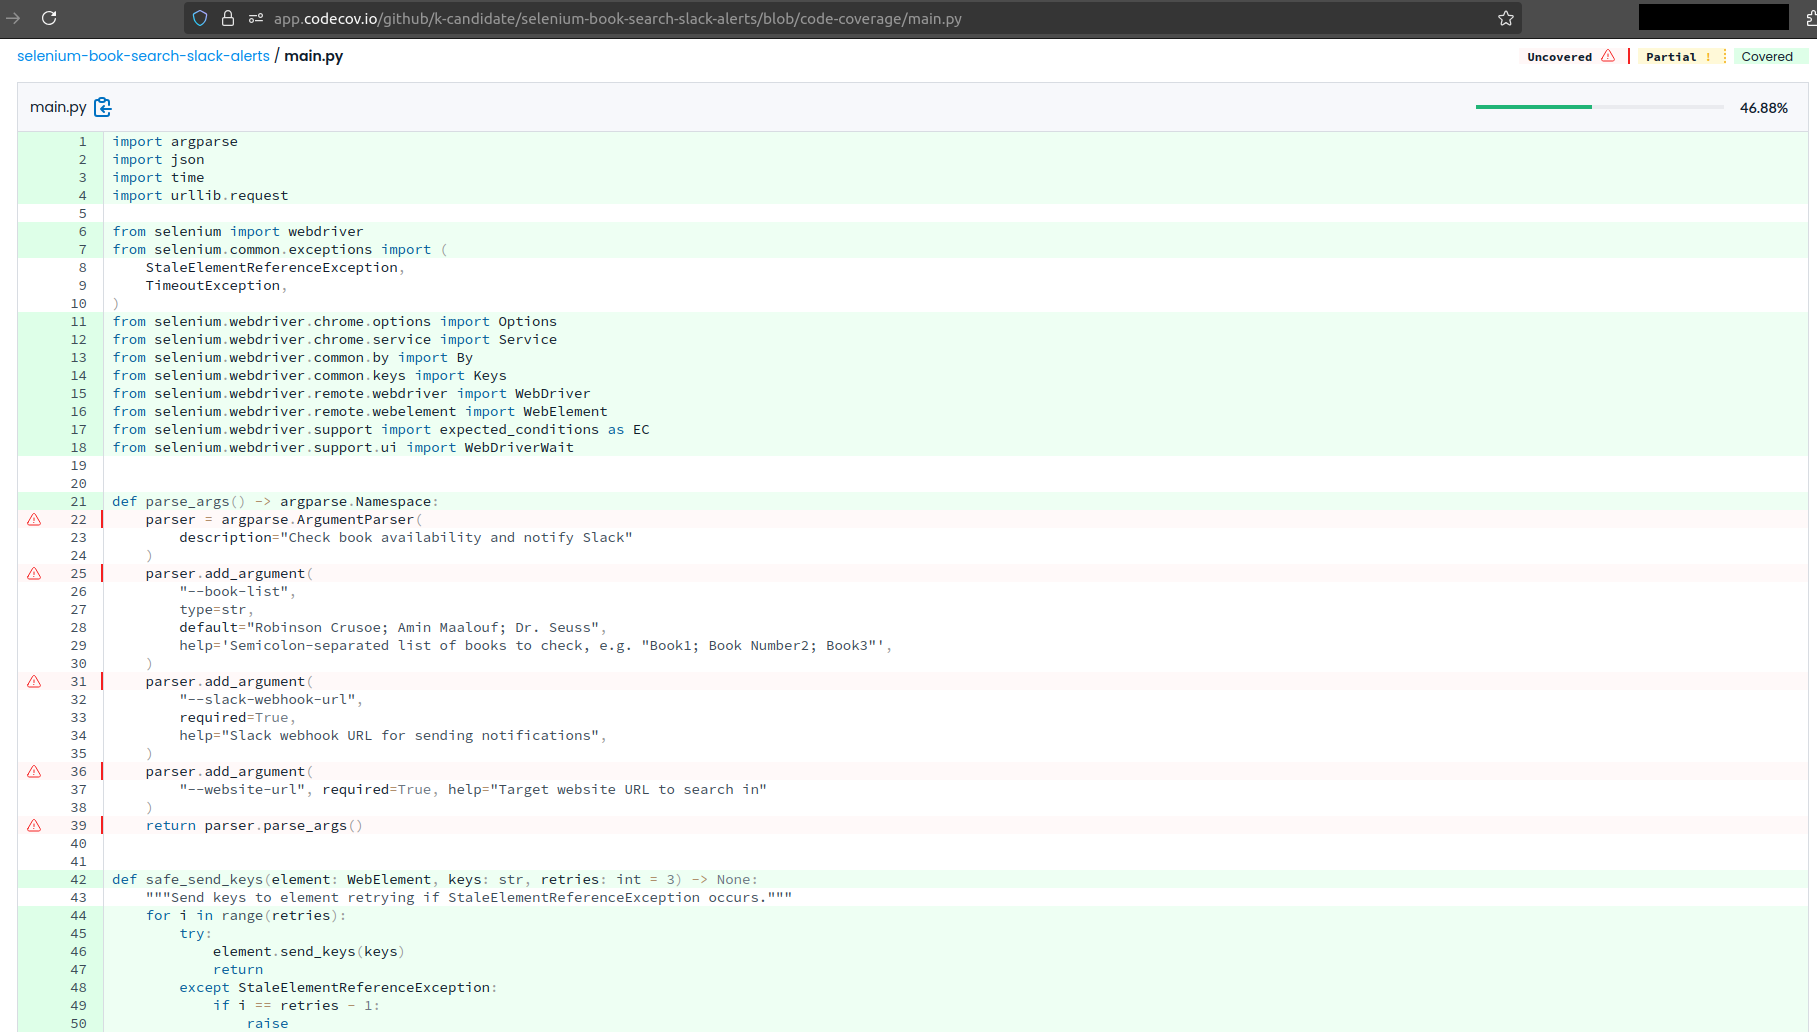1817x1032 pixels.
Task: Click the 'def parse_args()' definition line
Action: coord(275,502)
